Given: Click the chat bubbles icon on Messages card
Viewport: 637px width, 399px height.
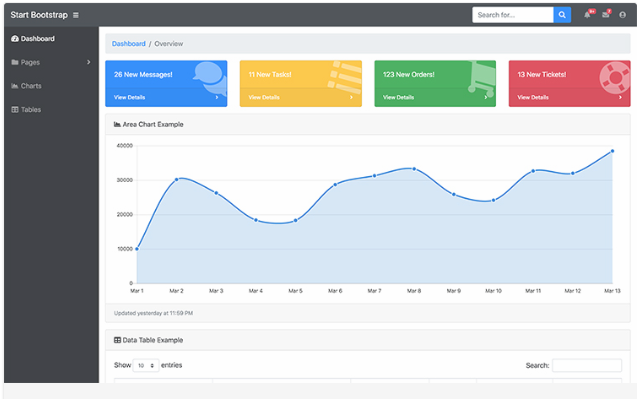Looking at the screenshot, I should (x=210, y=78).
